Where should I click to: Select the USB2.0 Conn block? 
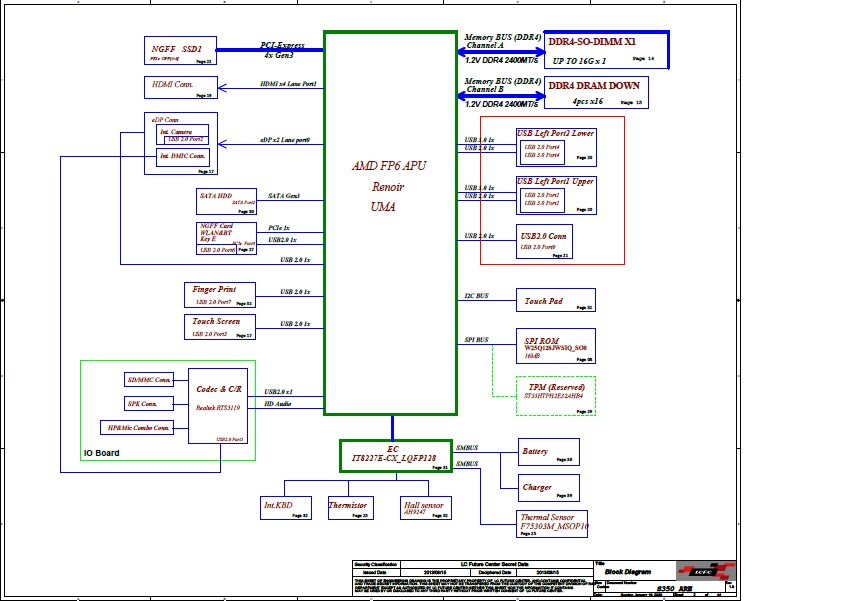(545, 243)
